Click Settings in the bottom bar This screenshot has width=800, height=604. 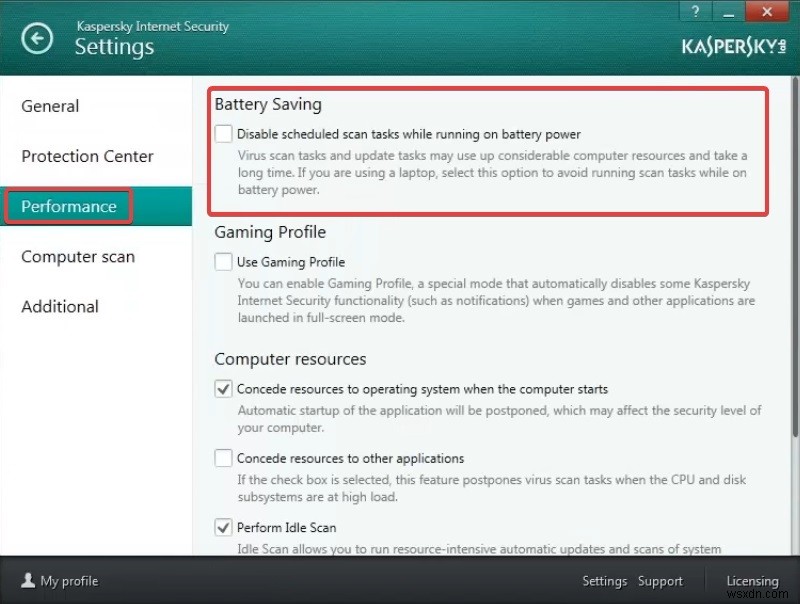604,580
